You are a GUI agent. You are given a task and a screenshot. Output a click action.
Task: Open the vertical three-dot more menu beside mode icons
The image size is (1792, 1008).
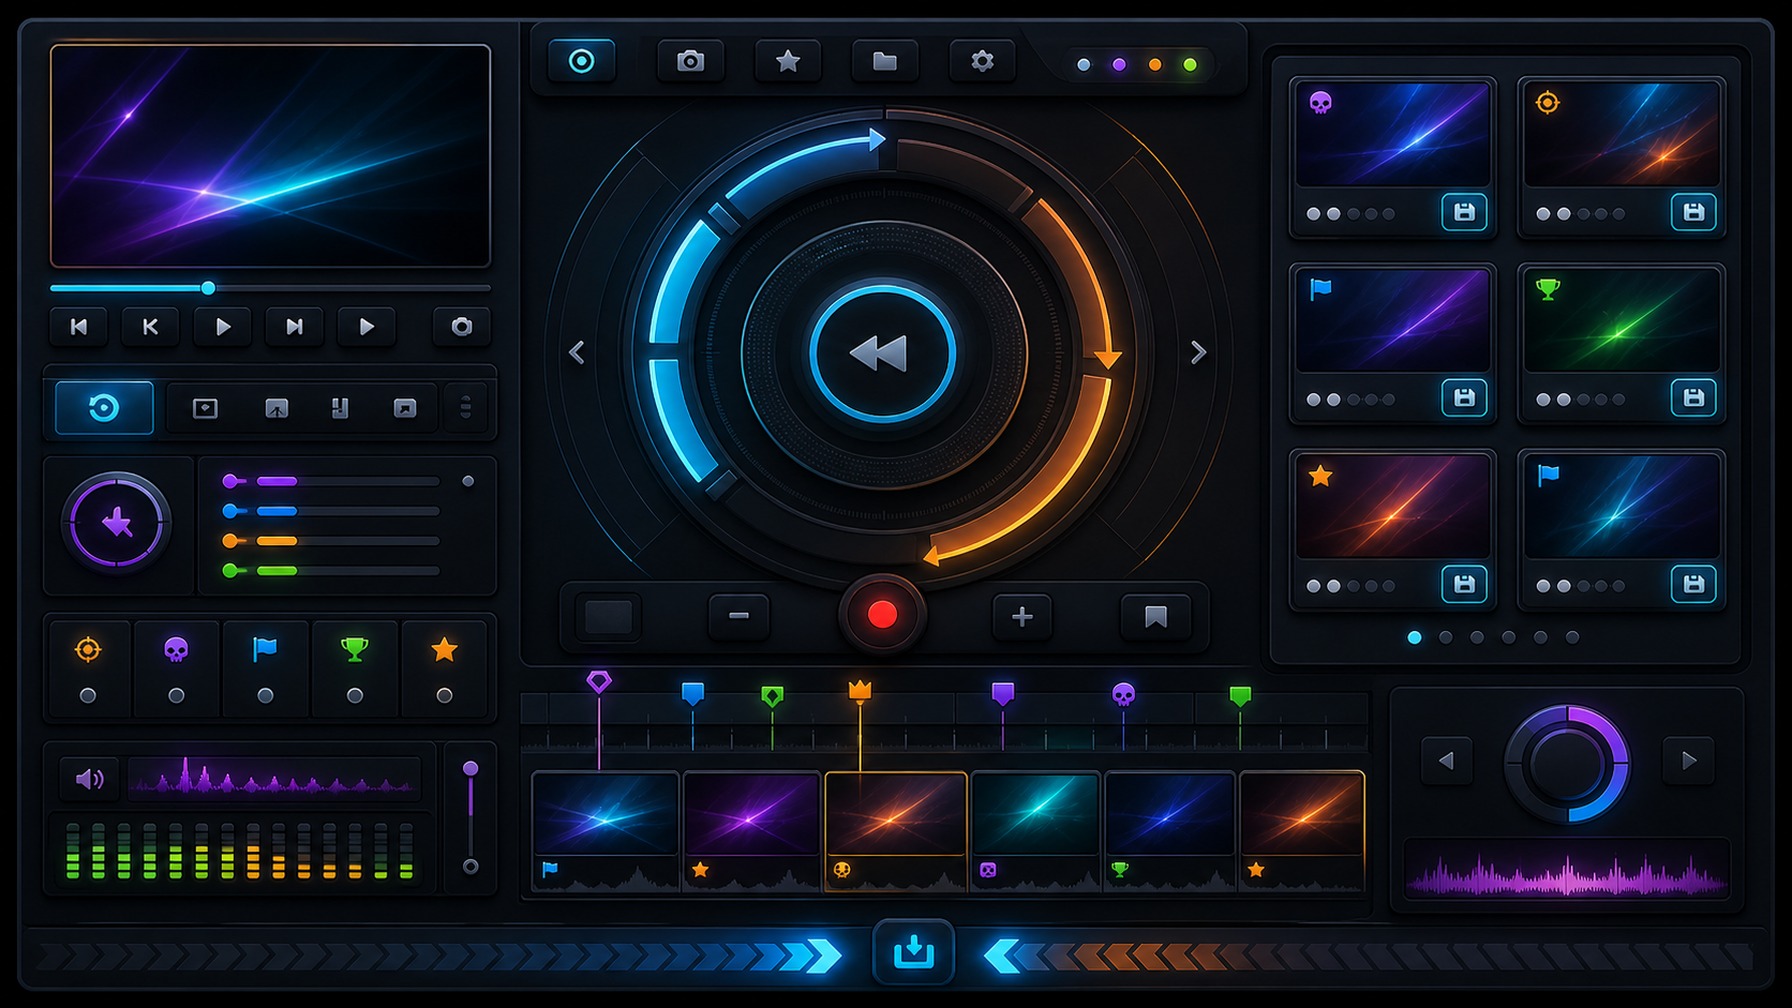tap(466, 408)
